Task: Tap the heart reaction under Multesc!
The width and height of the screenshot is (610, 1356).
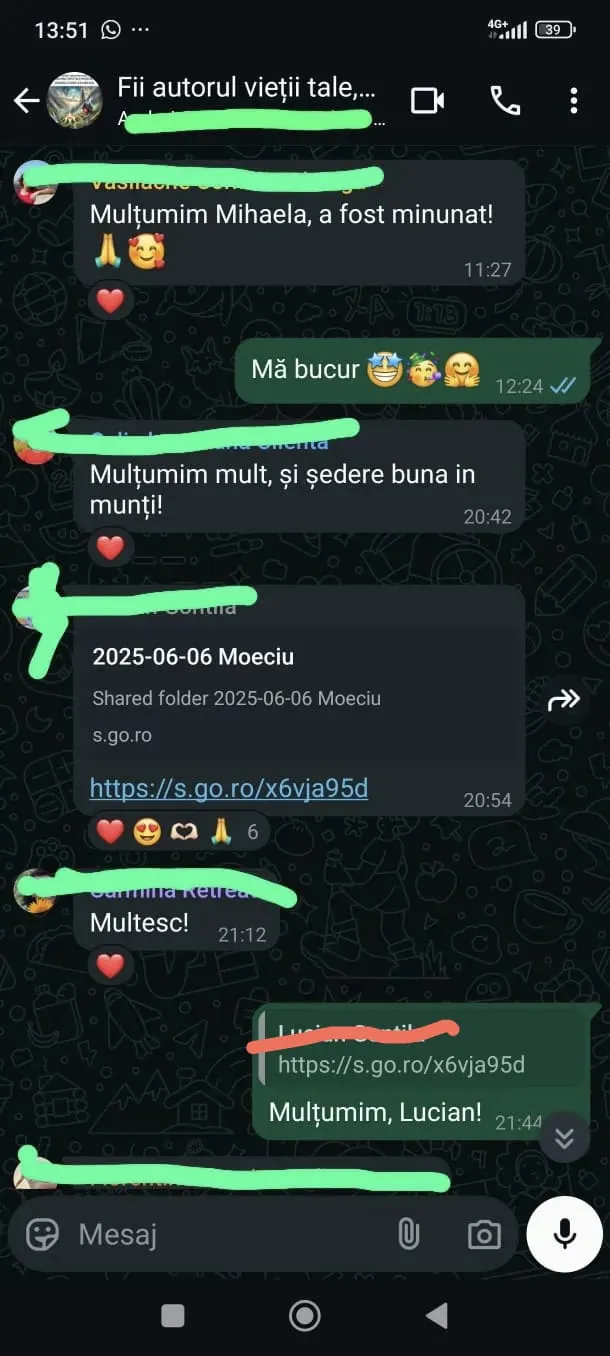Action: [x=110, y=965]
